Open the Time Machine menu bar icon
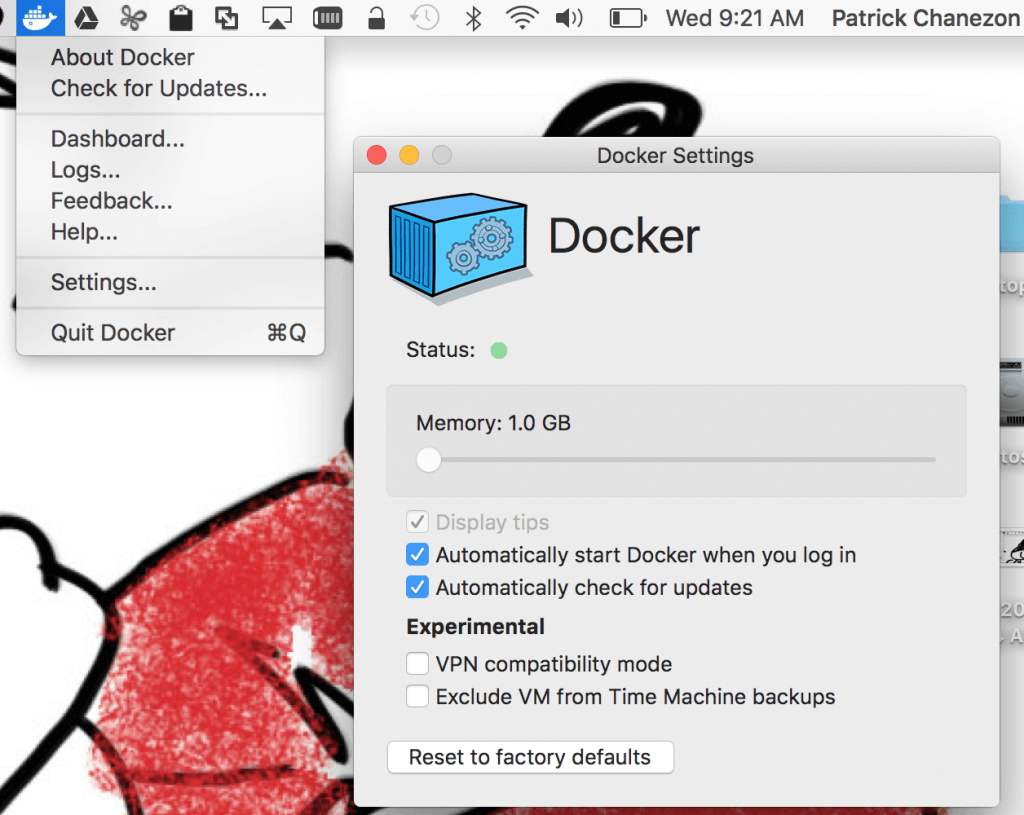The image size is (1024, 815). (424, 18)
